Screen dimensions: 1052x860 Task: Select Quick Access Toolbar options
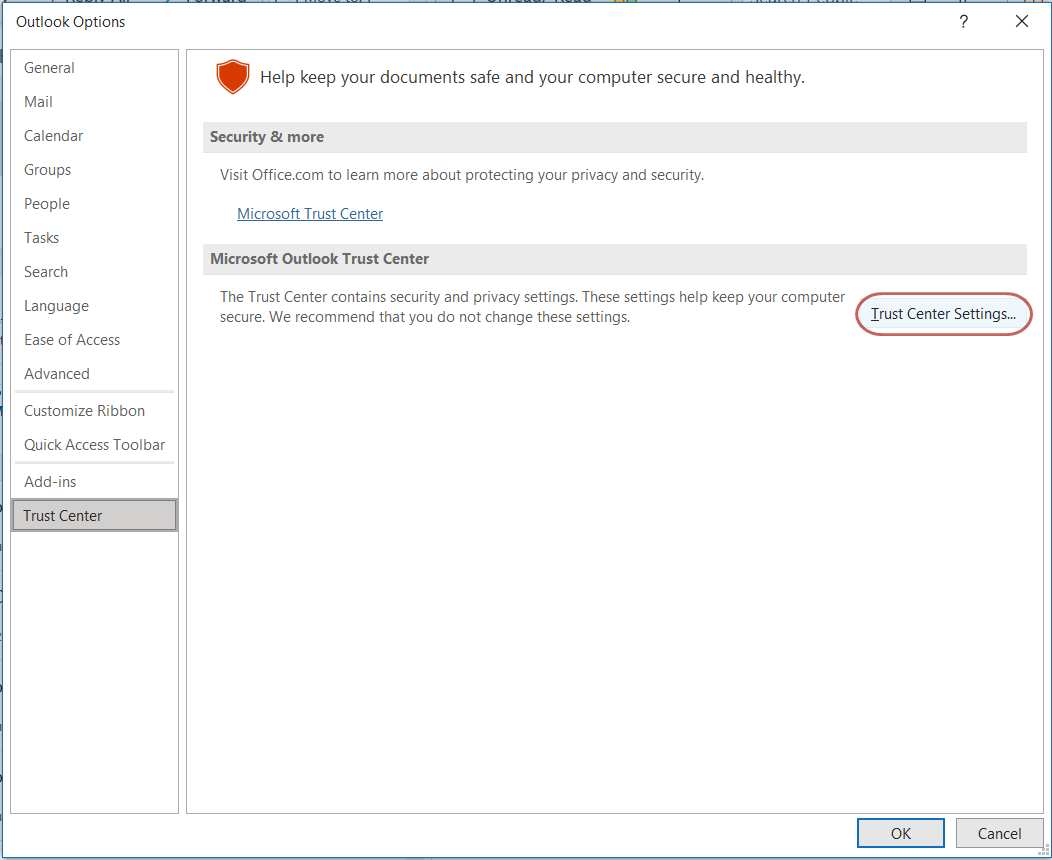click(x=95, y=445)
